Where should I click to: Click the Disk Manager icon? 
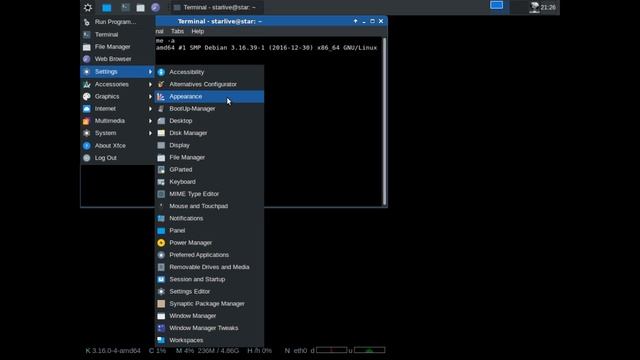coord(161,133)
